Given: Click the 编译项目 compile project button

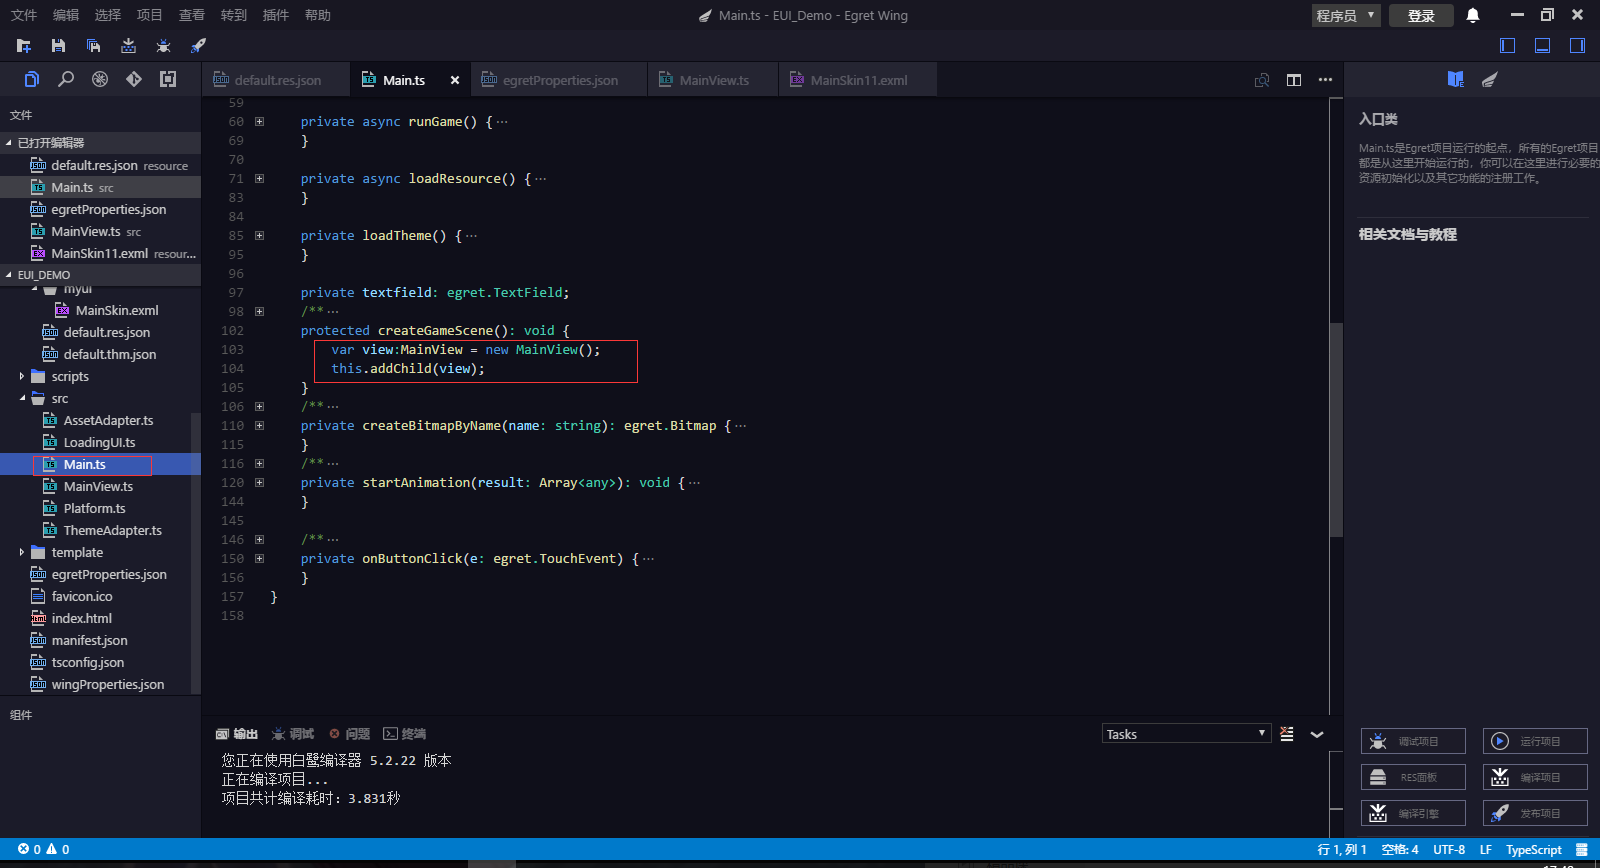Looking at the screenshot, I should (1535, 777).
